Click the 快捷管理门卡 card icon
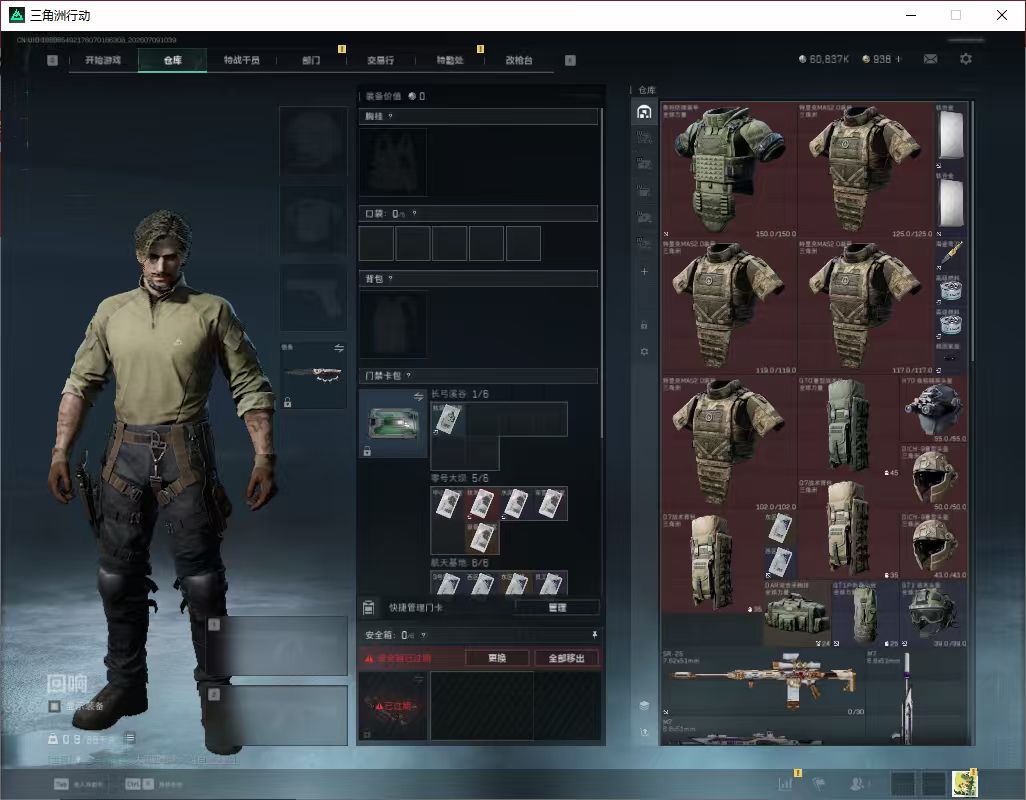This screenshot has width=1026, height=800. [368, 608]
